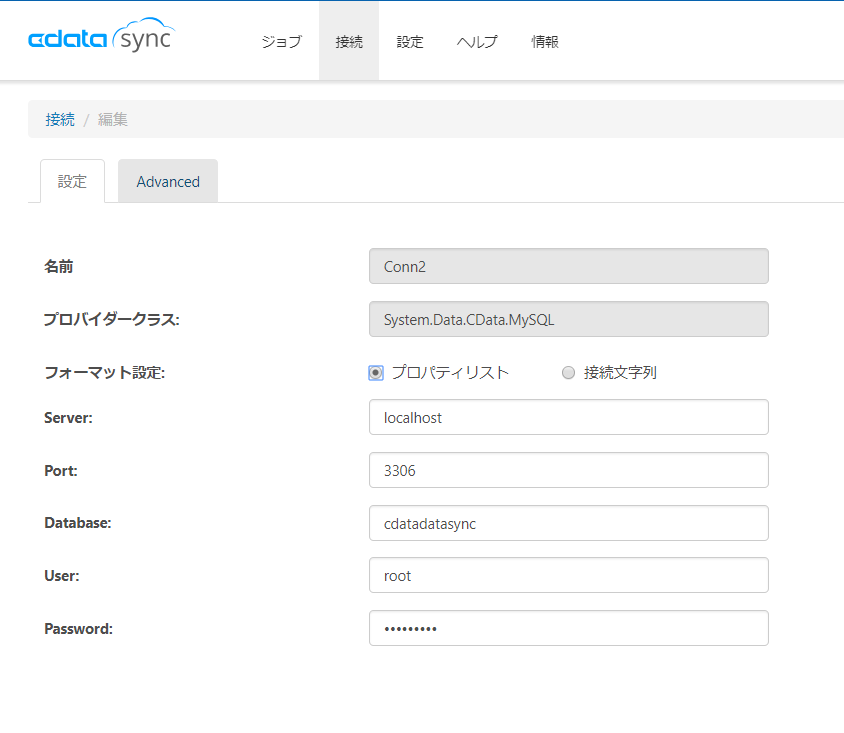Select the 接続文字列 radio button
The width and height of the screenshot is (844, 733).
(x=568, y=372)
